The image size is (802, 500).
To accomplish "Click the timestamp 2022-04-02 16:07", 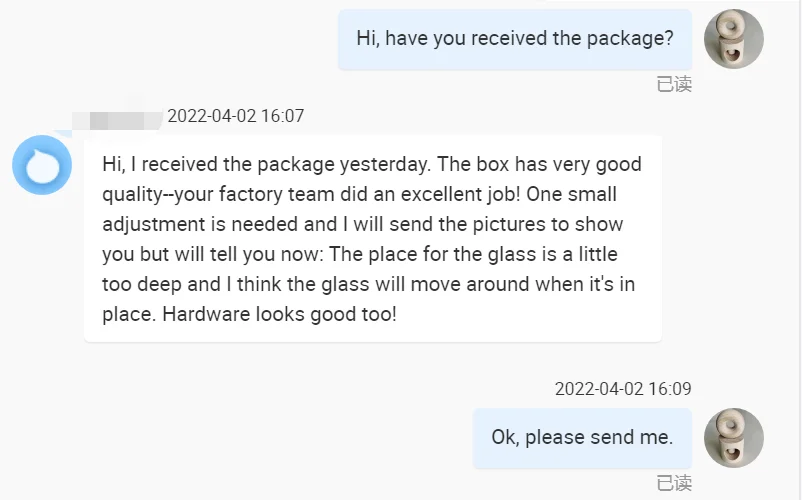I will click(x=235, y=116).
